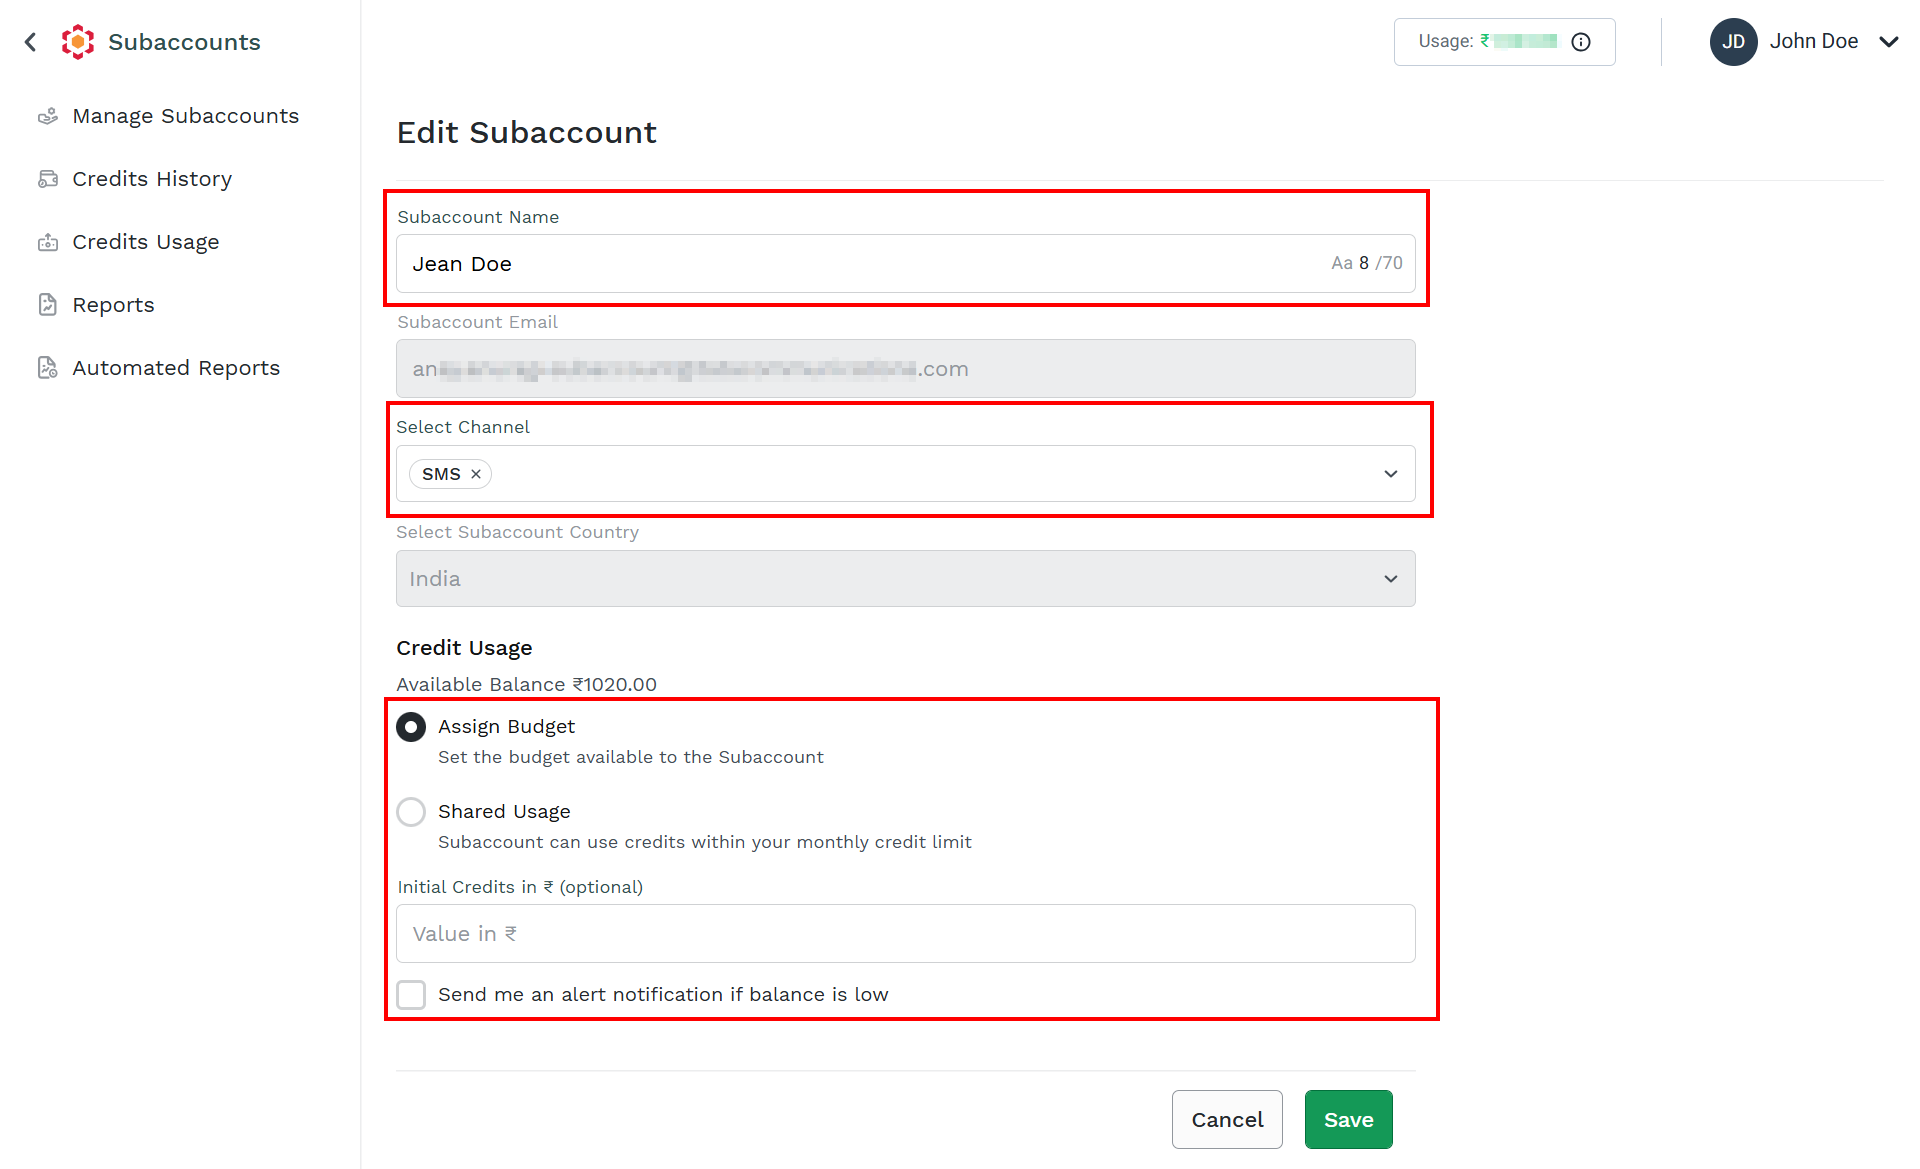Viewport: 1920px width, 1169px height.
Task: Click the Automated Reports sidebar icon
Action: (47, 368)
